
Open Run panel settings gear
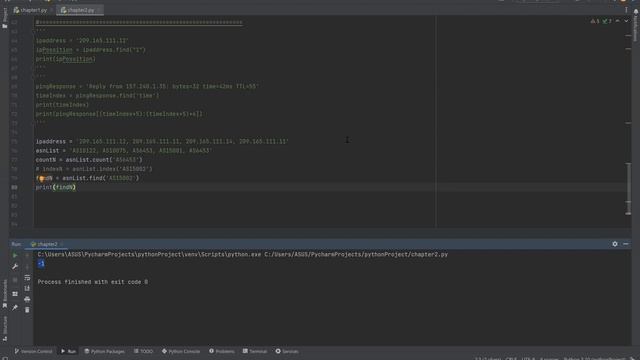coord(615,244)
